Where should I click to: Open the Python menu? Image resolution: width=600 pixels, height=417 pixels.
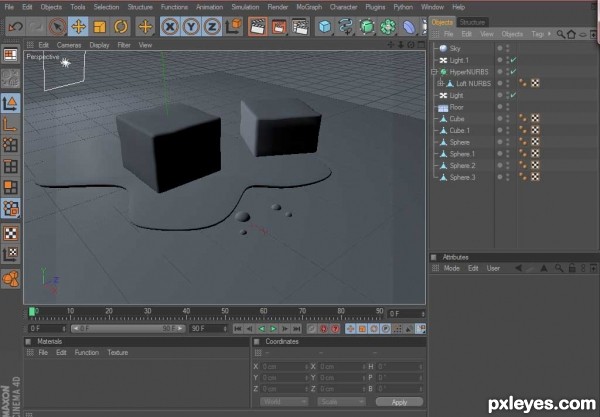point(403,7)
